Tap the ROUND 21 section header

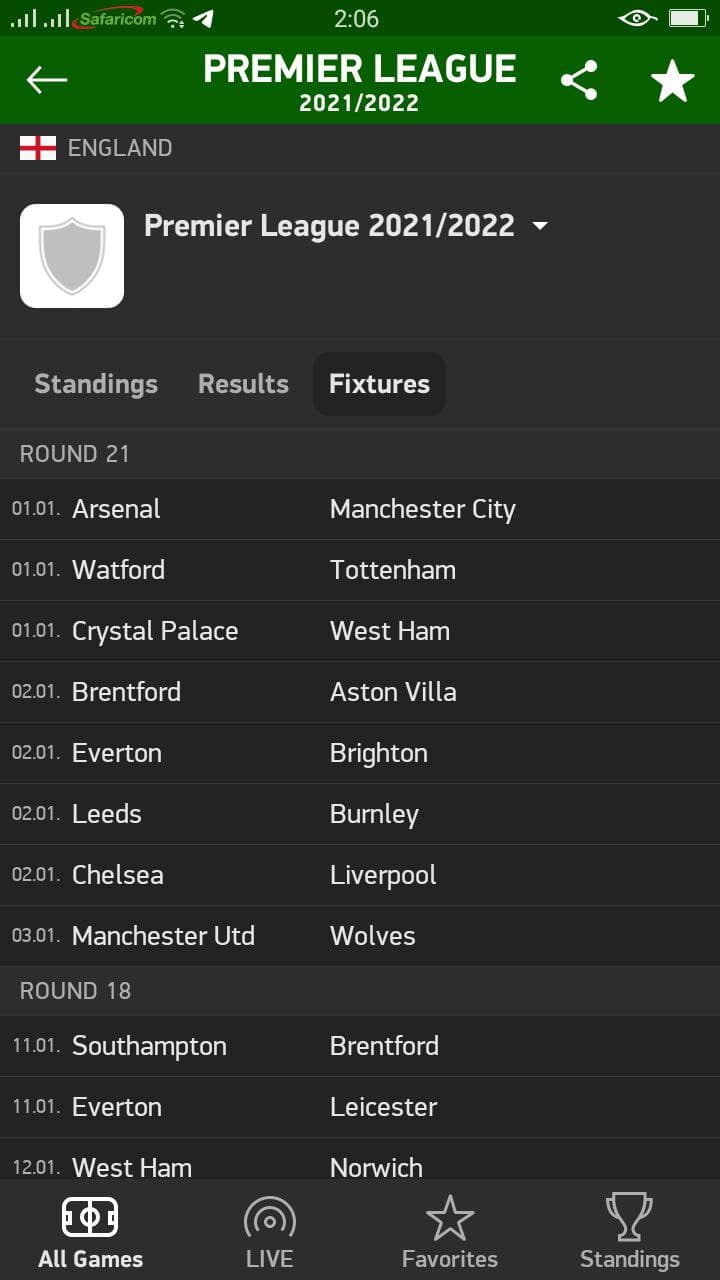(x=360, y=454)
